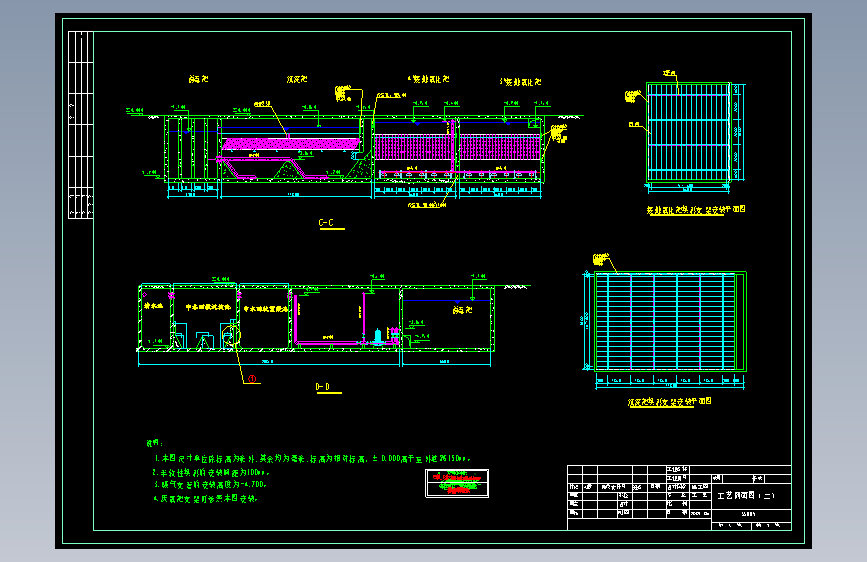Viewport: 867px width, 562px height.
Task: Click the 调节池 label above section C-C
Action: tap(198, 79)
